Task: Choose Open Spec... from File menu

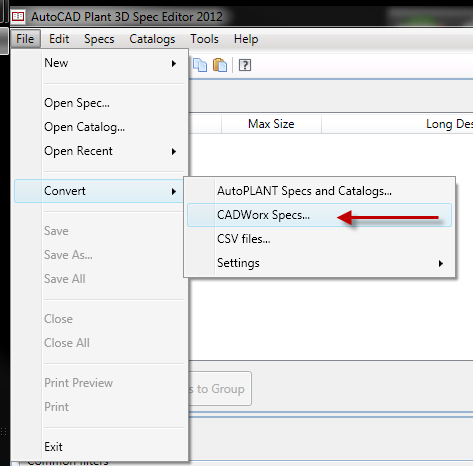Action: pos(100,103)
